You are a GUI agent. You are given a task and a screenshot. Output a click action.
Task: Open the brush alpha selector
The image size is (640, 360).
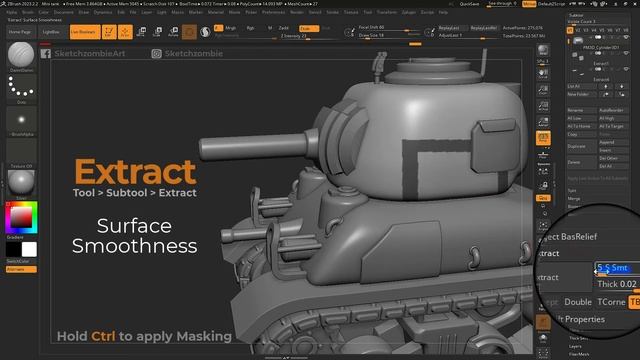(x=21, y=119)
